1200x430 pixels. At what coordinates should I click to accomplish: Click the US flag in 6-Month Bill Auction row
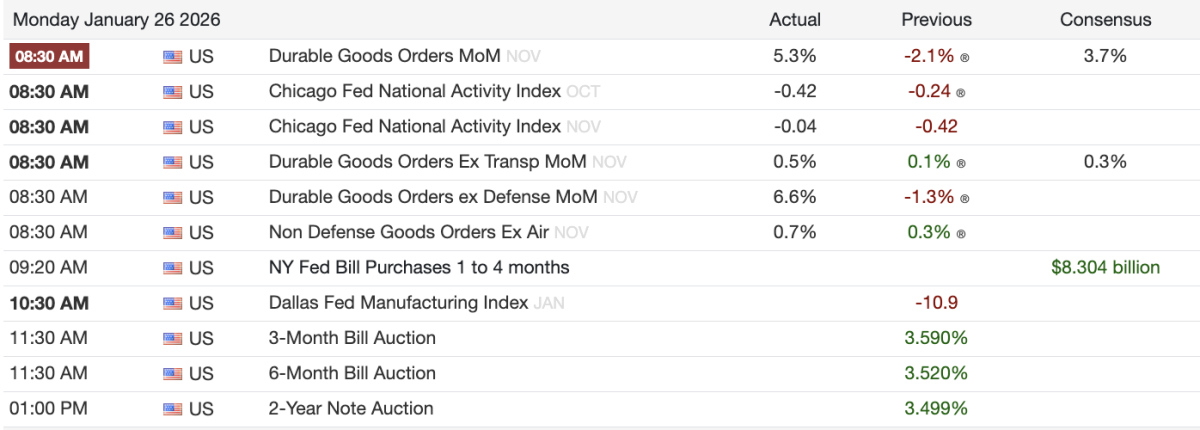point(172,373)
